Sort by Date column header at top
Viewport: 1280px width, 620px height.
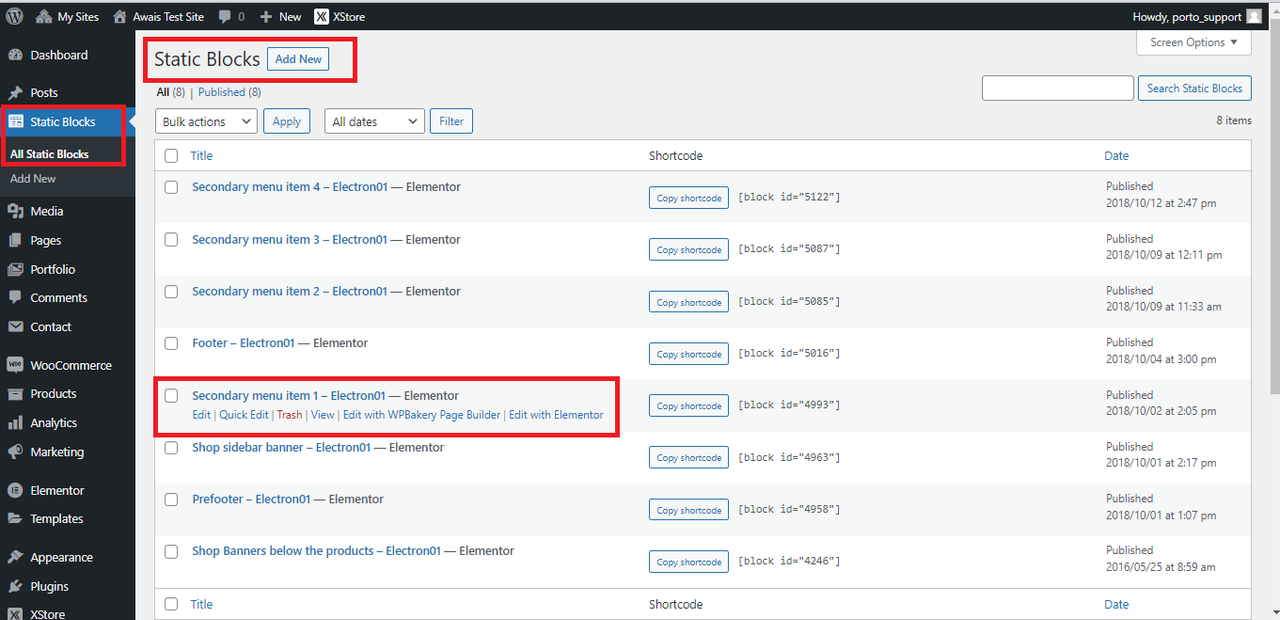1117,156
